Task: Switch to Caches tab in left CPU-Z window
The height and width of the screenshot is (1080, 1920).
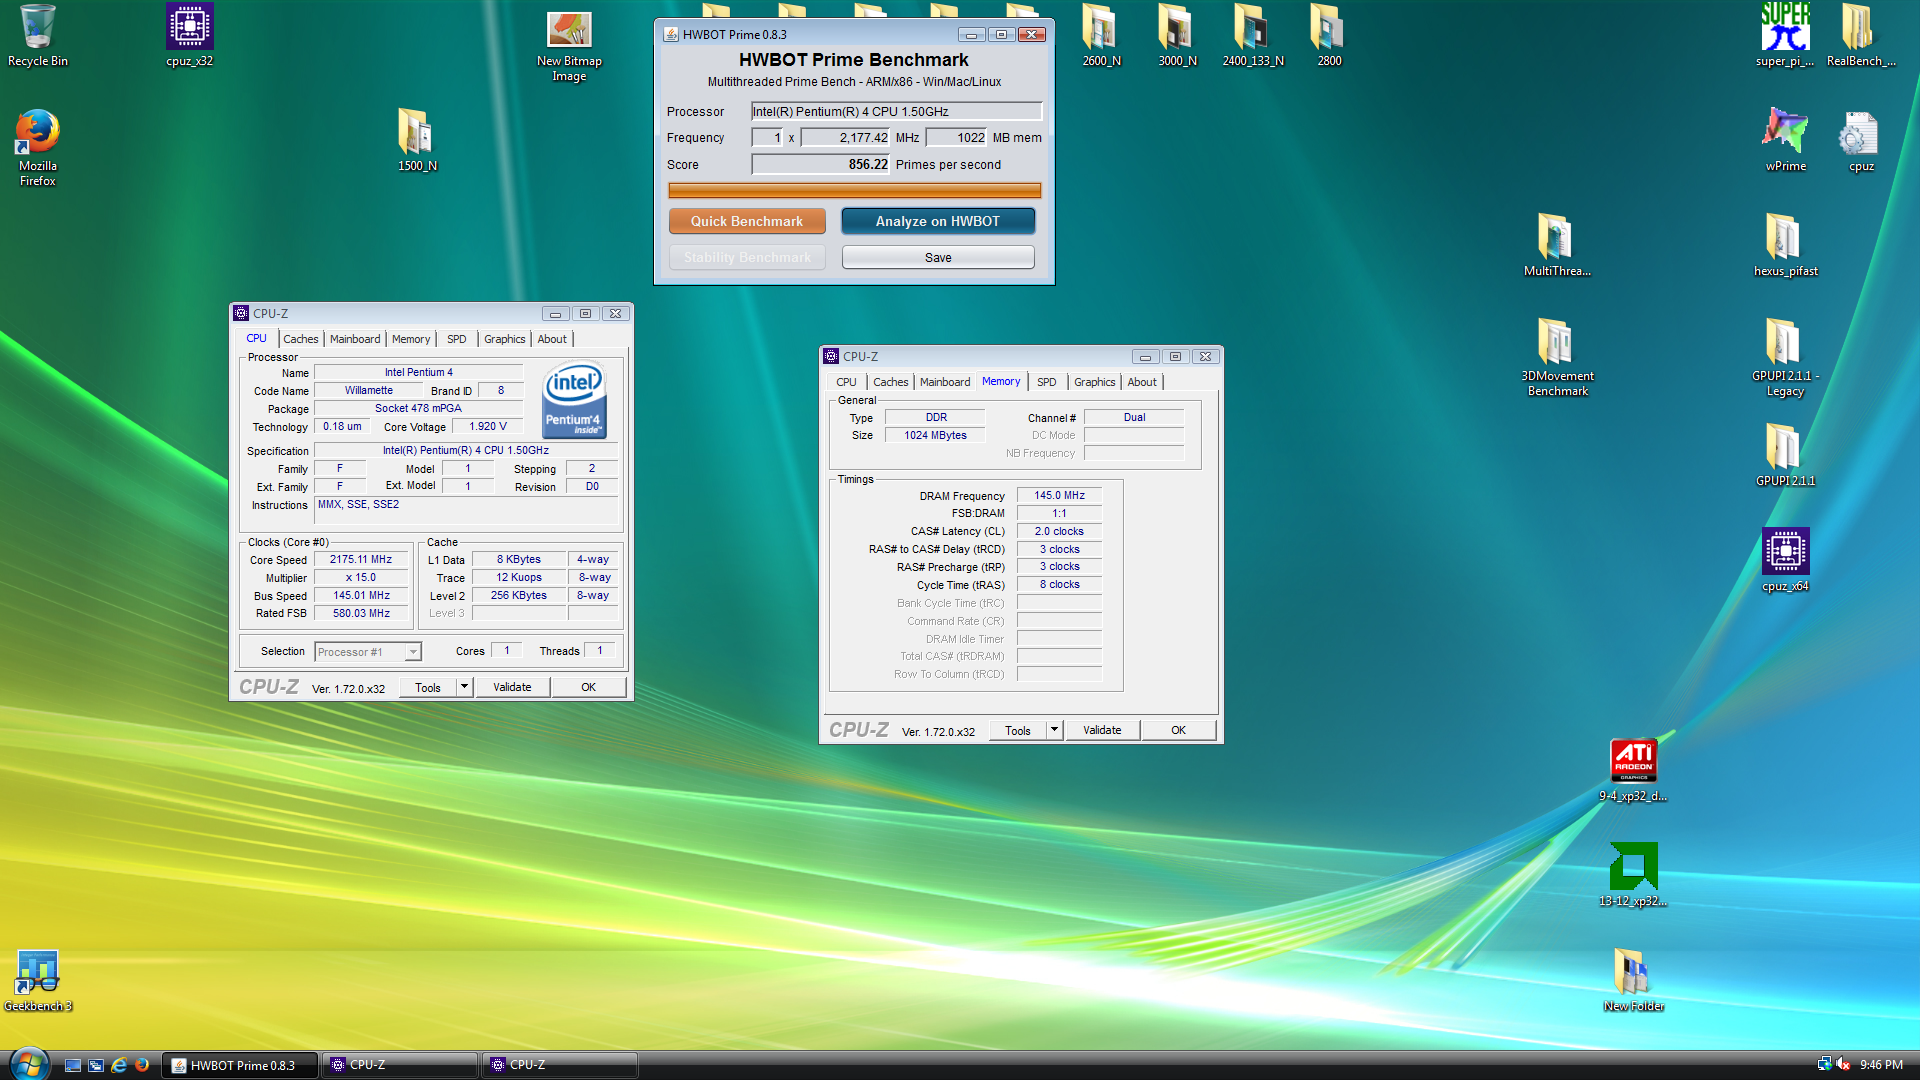Action: 300,339
